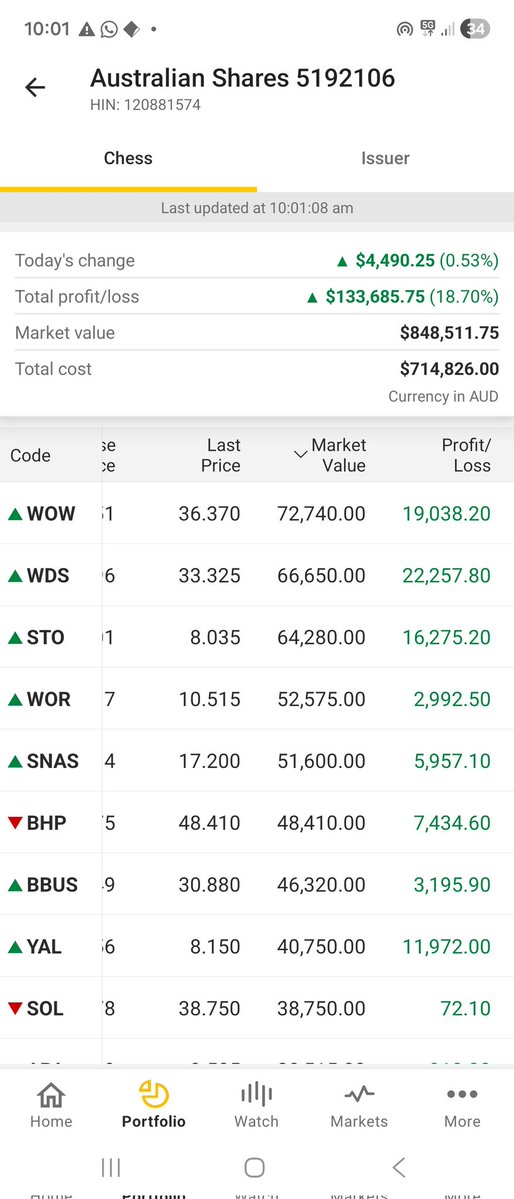Tap Last updated at 10:01:08 am banner
The width and height of the screenshot is (514, 1199).
[257, 208]
